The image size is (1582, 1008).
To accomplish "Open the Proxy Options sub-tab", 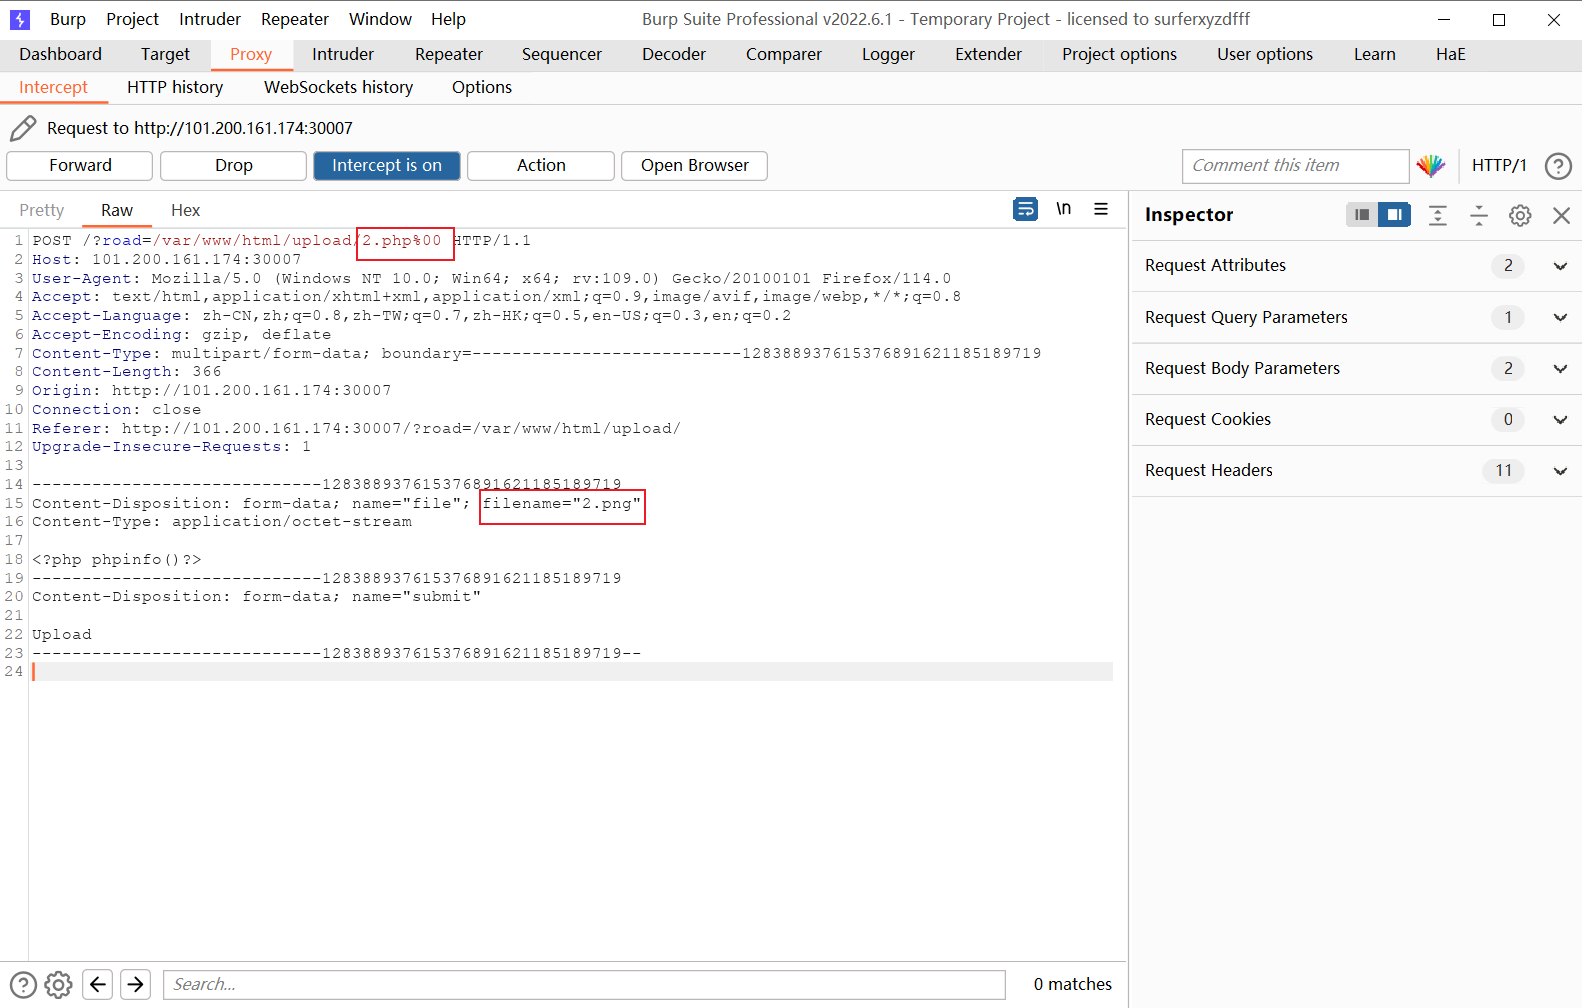I will [482, 87].
